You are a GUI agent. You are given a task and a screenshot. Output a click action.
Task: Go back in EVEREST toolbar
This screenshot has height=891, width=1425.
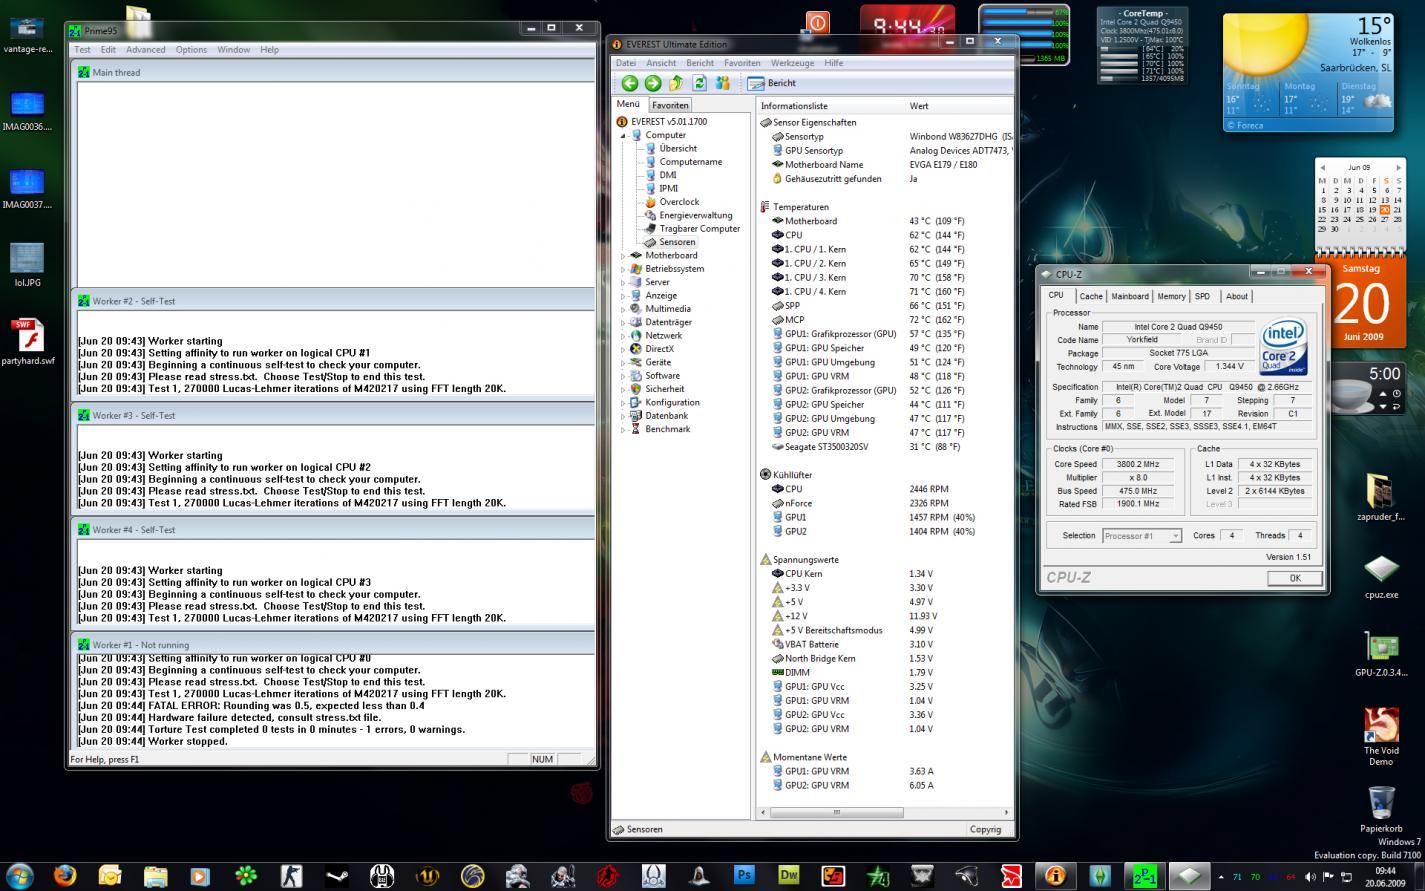click(629, 83)
